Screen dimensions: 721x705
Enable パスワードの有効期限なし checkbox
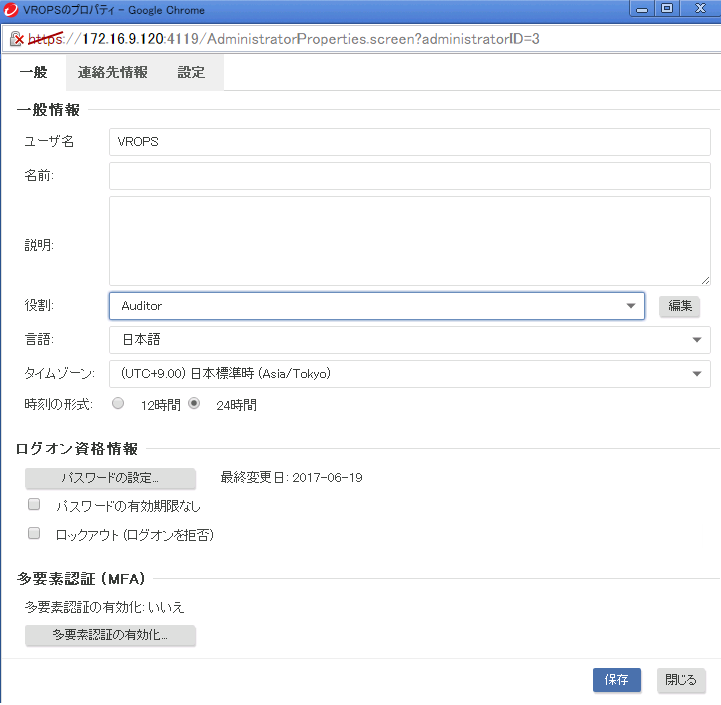click(x=34, y=504)
